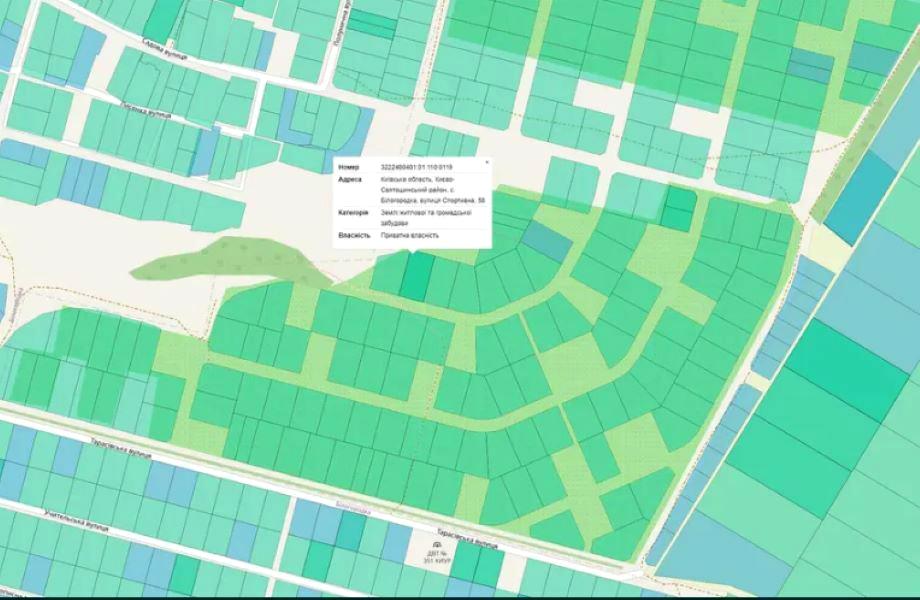
Task: Select the dark green parcel above Садова вулиця
Action: (x=161, y=19)
